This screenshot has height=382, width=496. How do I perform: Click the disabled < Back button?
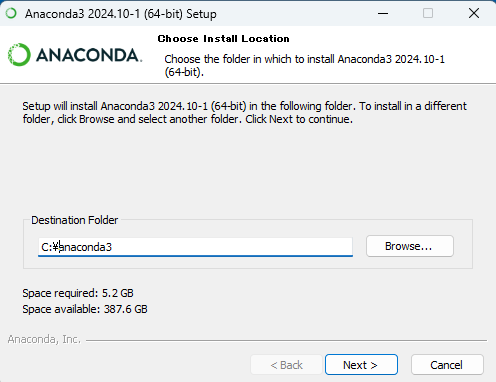point(286,365)
